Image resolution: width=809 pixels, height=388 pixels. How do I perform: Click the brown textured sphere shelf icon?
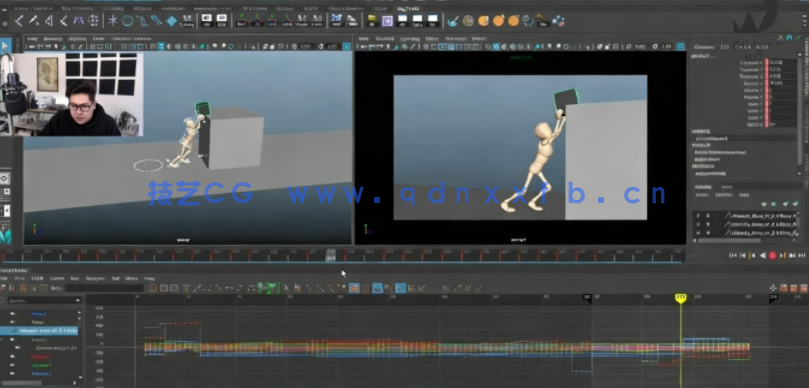point(468,21)
